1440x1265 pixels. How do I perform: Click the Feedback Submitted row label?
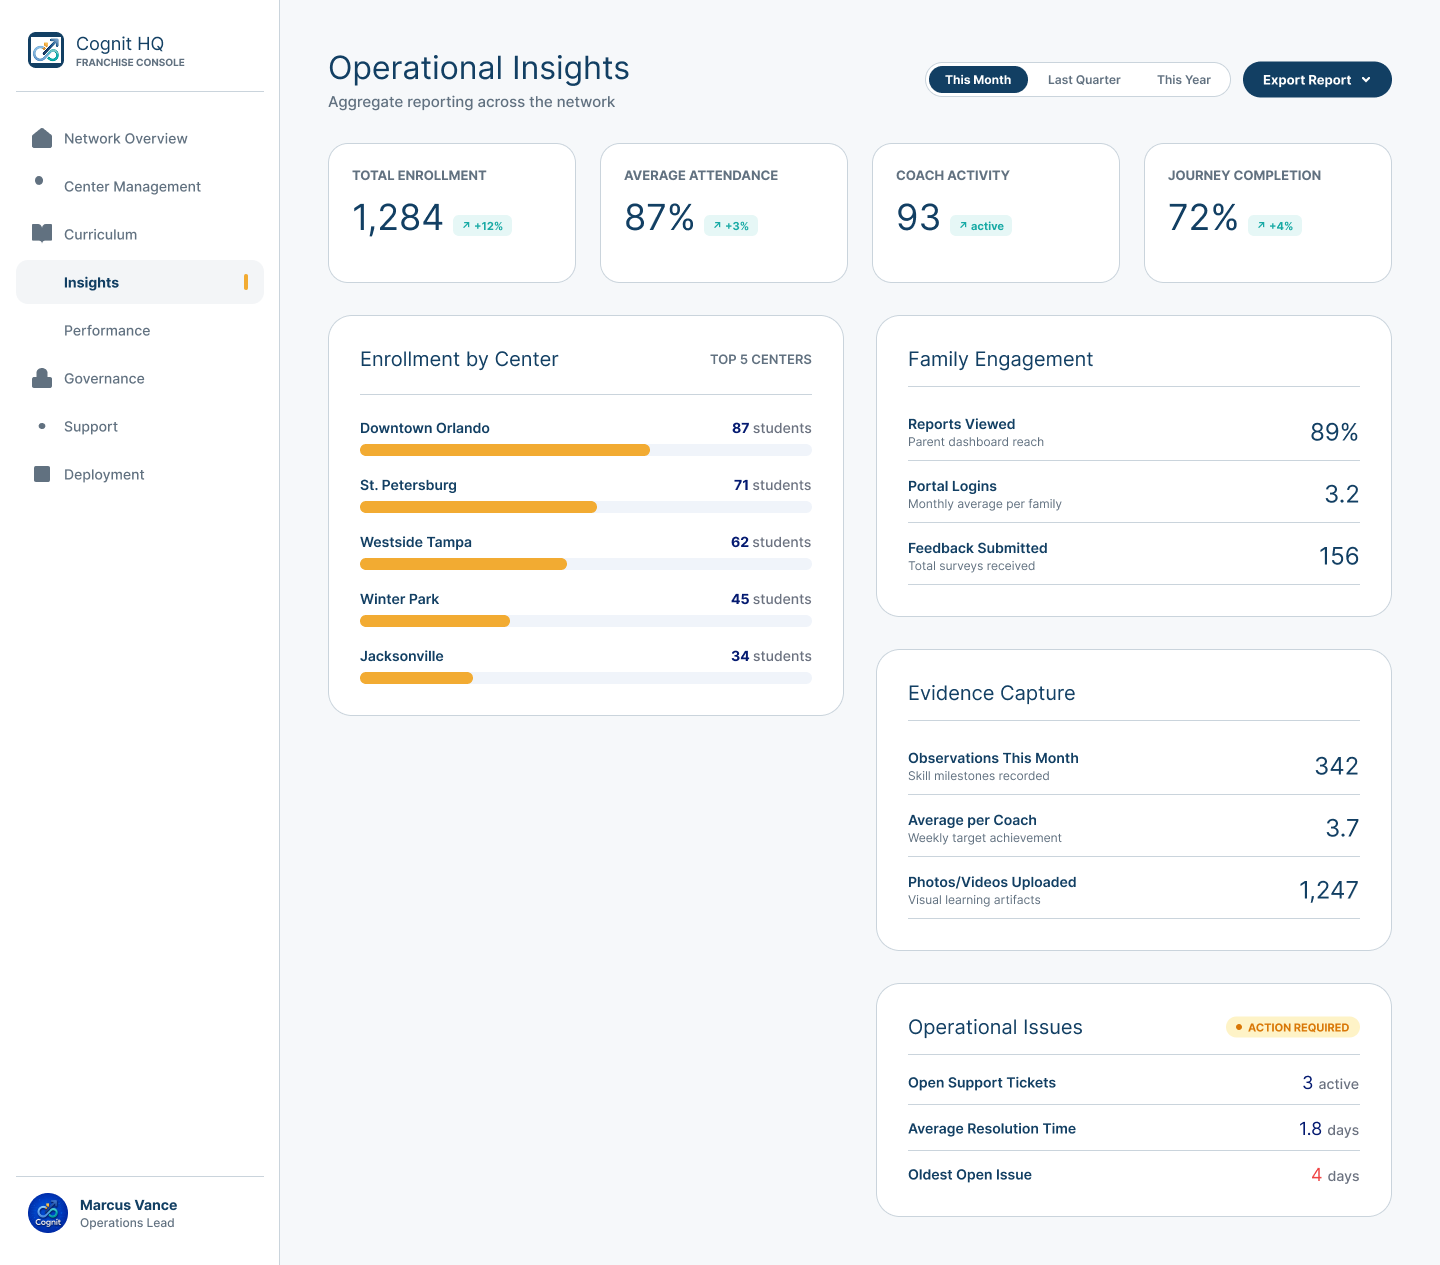coord(978,548)
